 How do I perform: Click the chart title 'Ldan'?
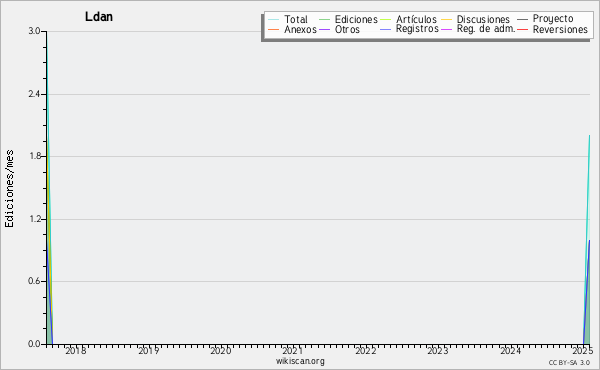click(99, 17)
